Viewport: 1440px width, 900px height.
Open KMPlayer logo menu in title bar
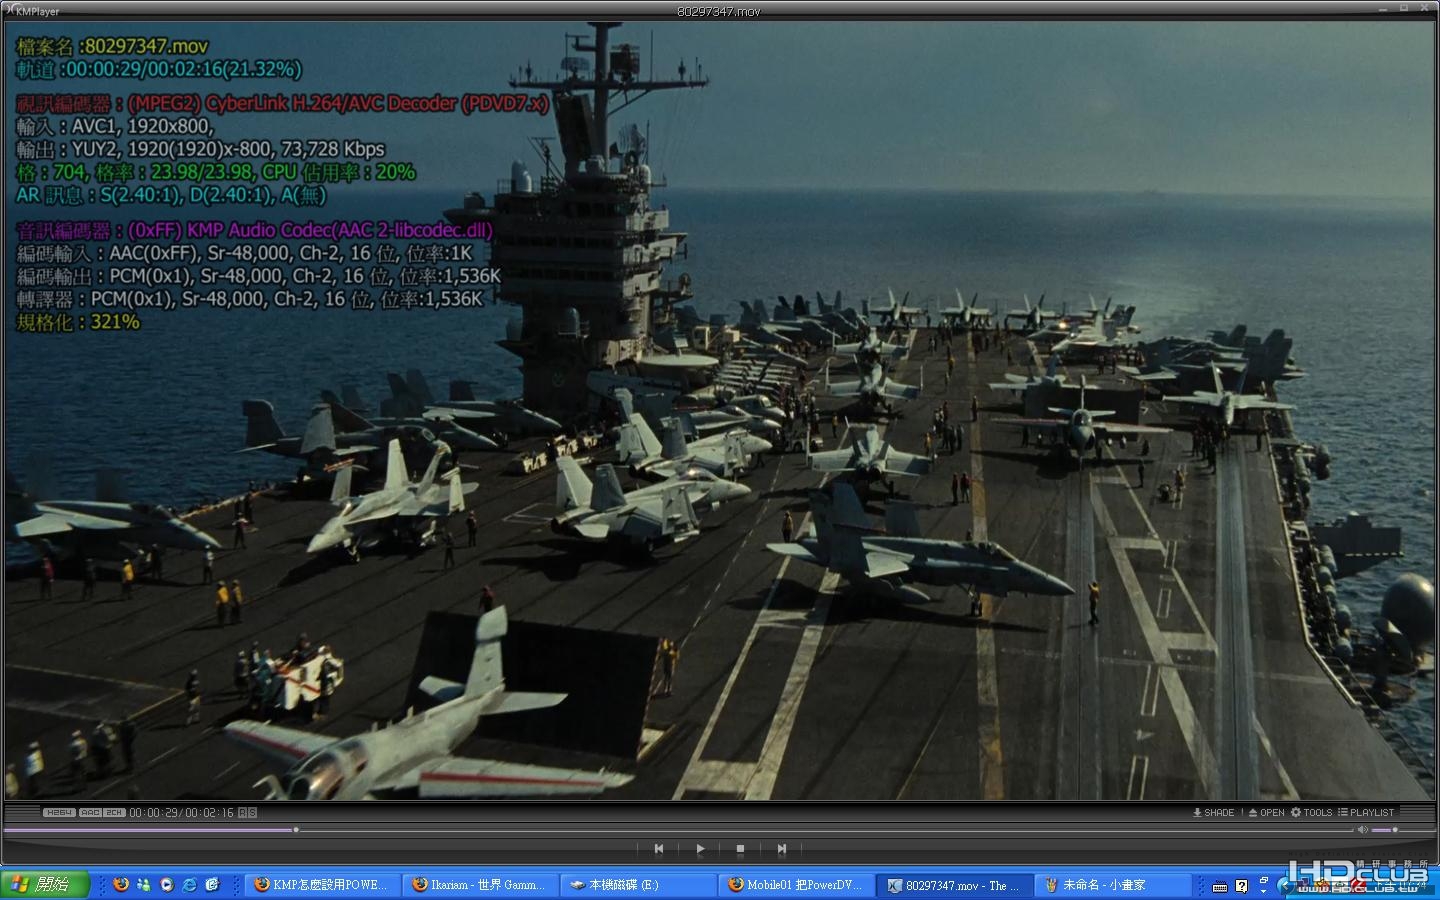tap(32, 11)
